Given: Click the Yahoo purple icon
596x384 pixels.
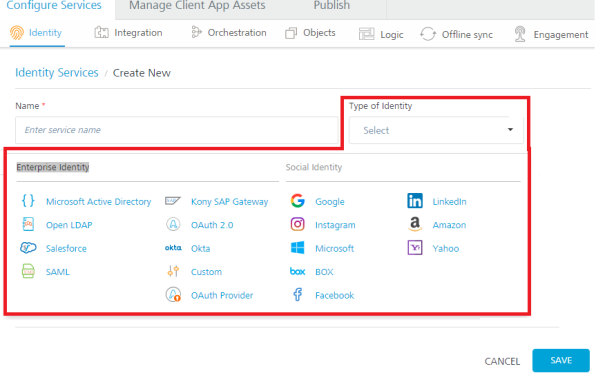Looking at the screenshot, I should pos(415,248).
